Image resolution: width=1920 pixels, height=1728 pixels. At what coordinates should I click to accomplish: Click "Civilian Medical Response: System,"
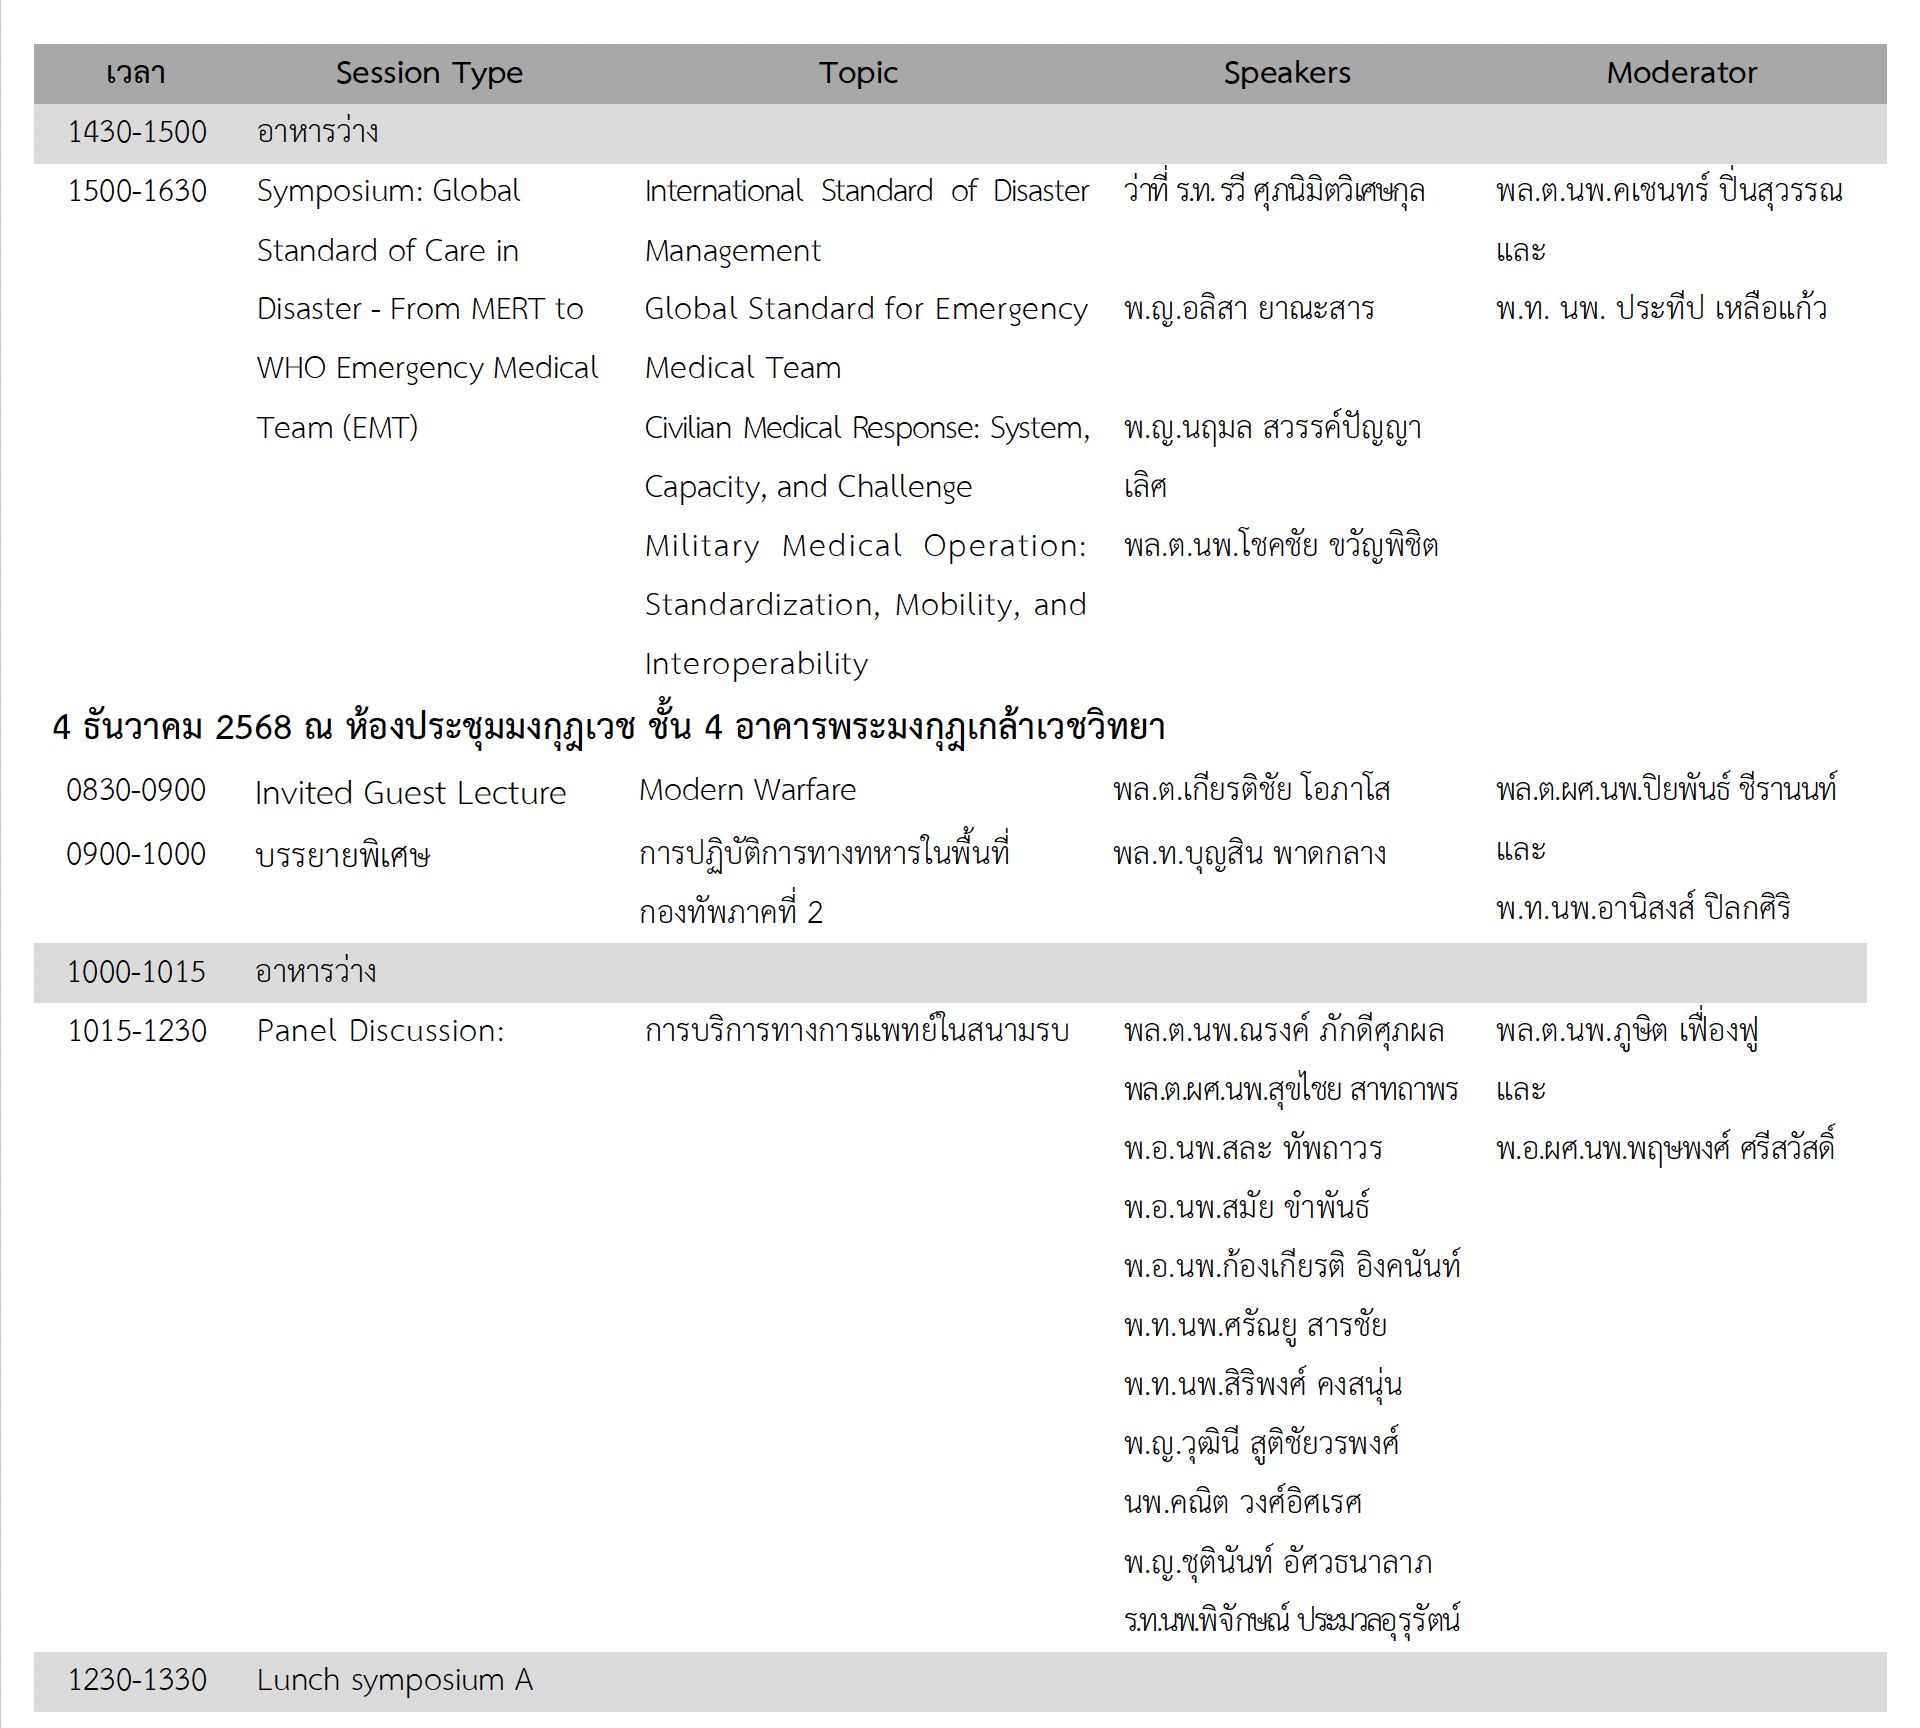coord(867,428)
